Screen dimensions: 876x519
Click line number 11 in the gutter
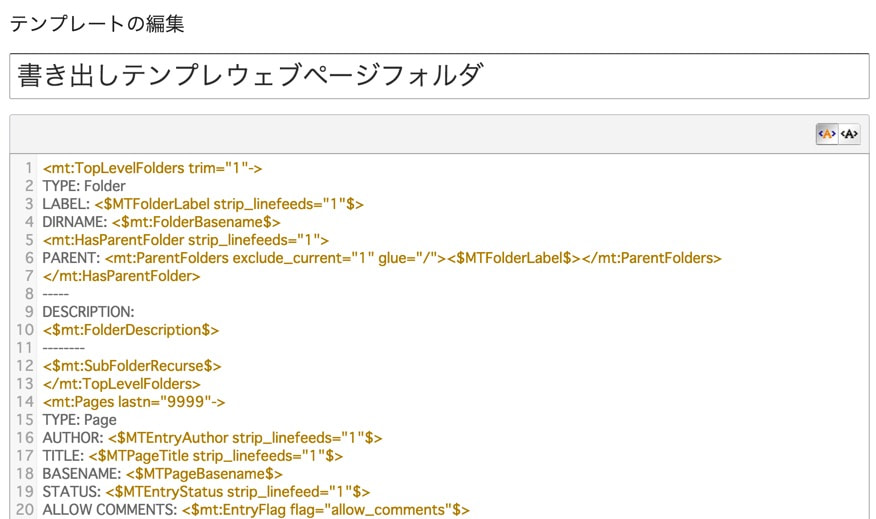(x=25, y=348)
